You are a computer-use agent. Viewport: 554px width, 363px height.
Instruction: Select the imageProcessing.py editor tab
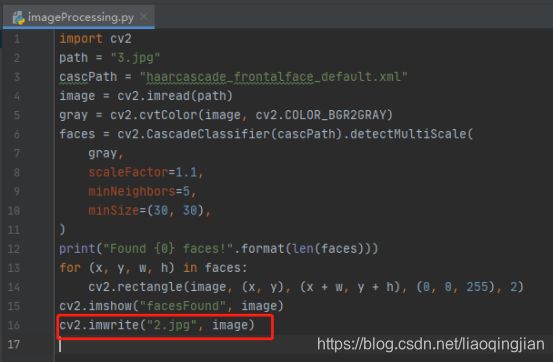[x=78, y=17]
